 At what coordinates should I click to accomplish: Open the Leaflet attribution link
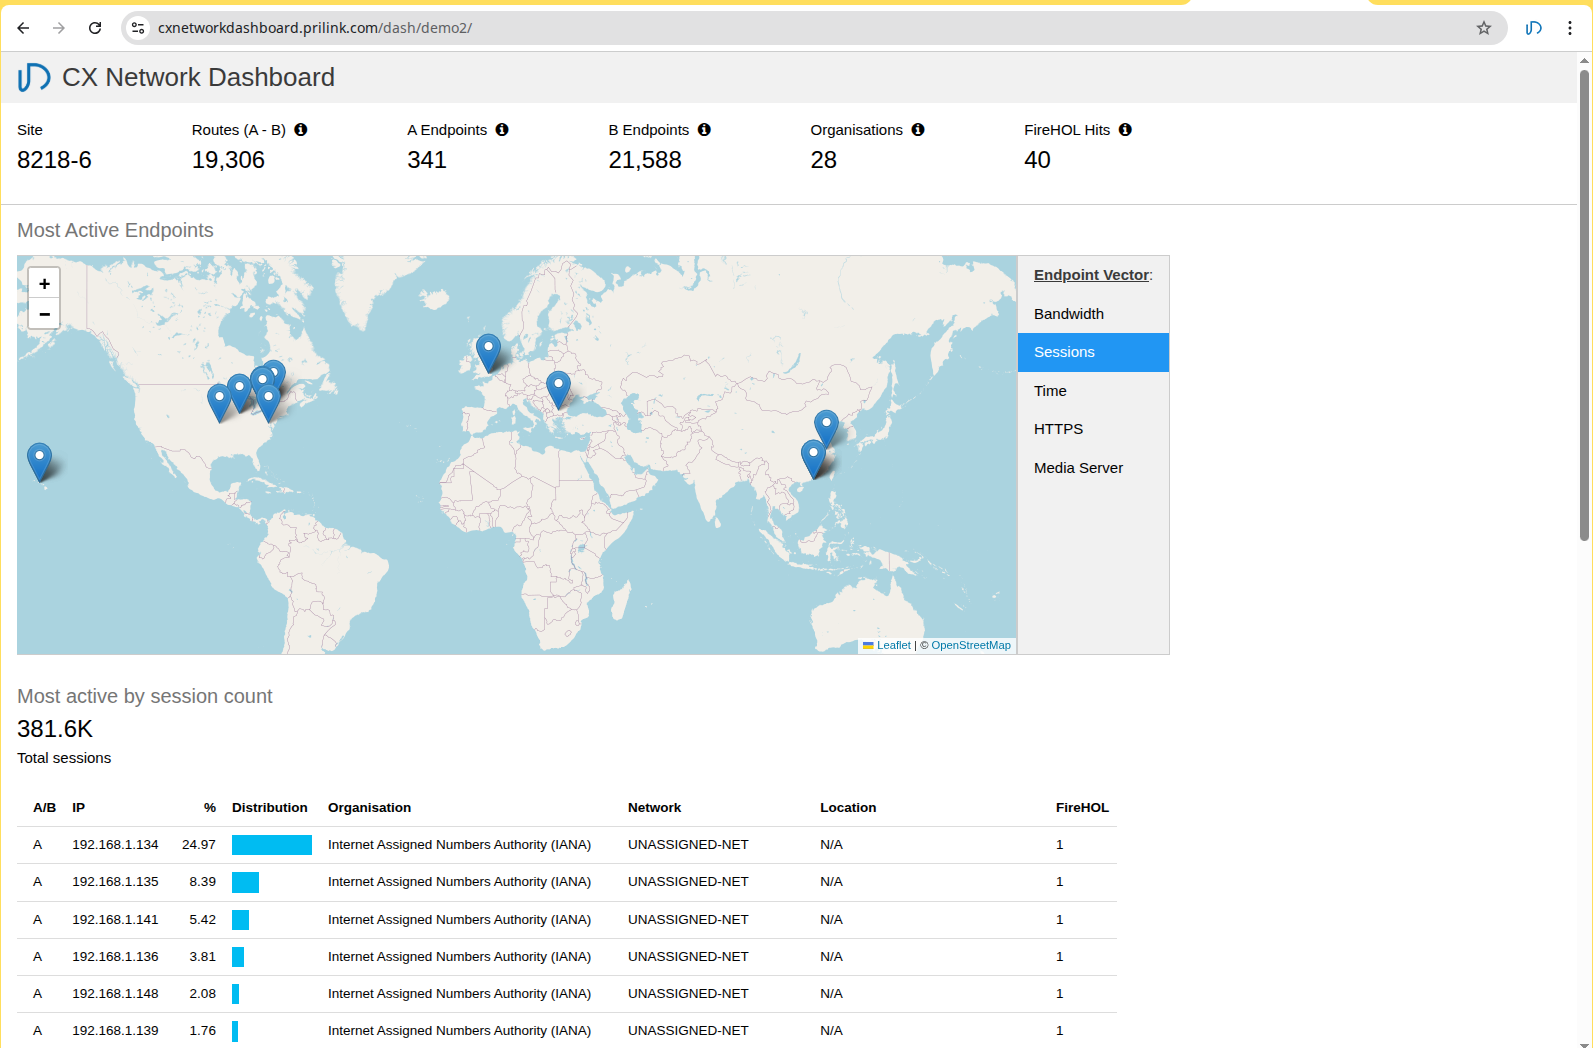(893, 646)
